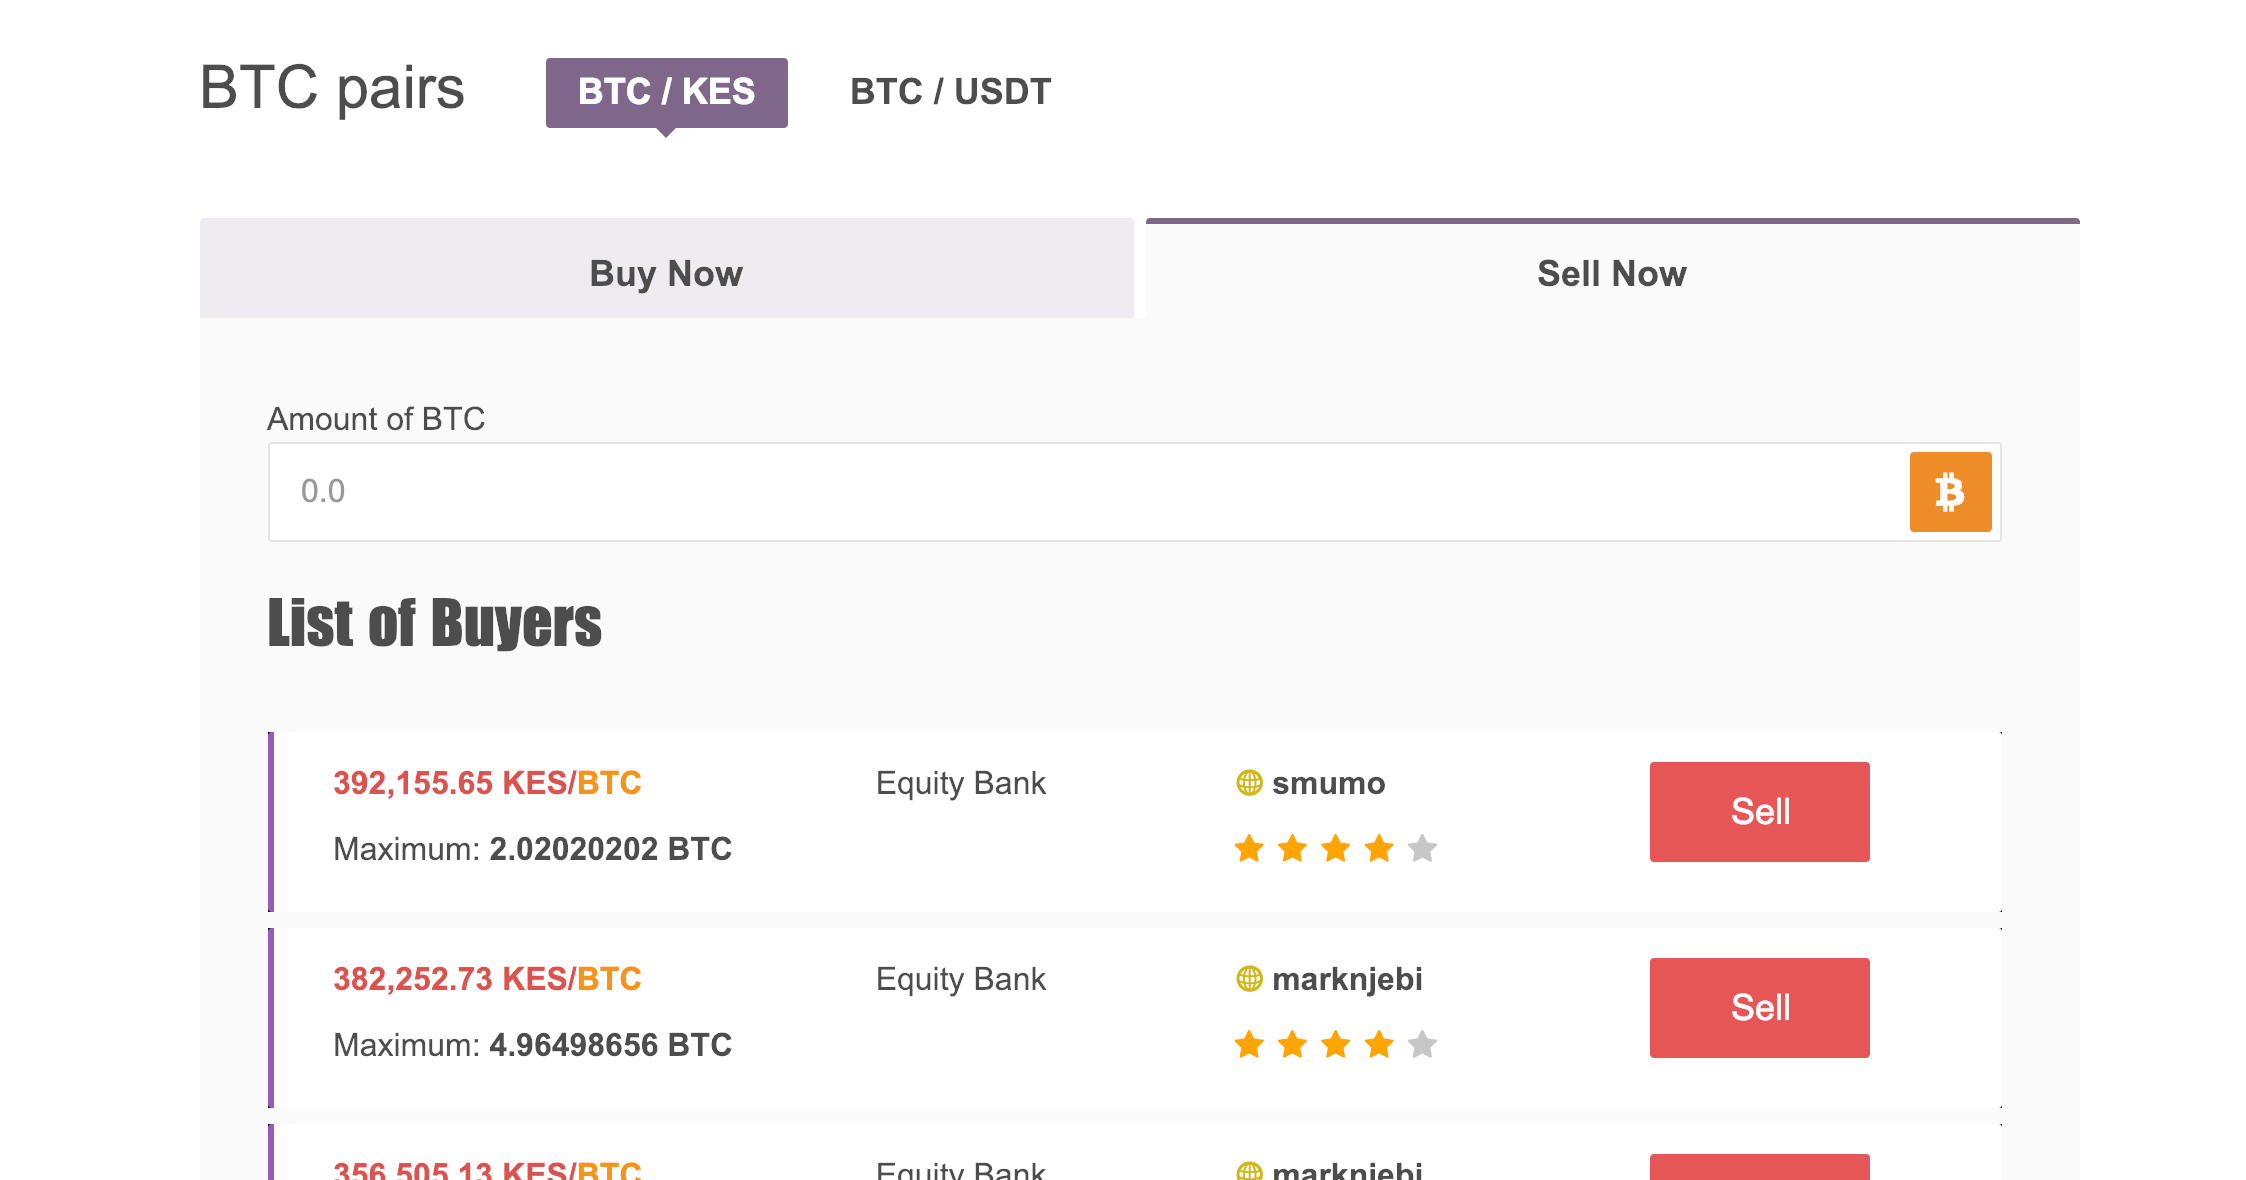The image size is (2246, 1180).
Task: Switch to the BTC / USDT pair
Action: (x=949, y=91)
